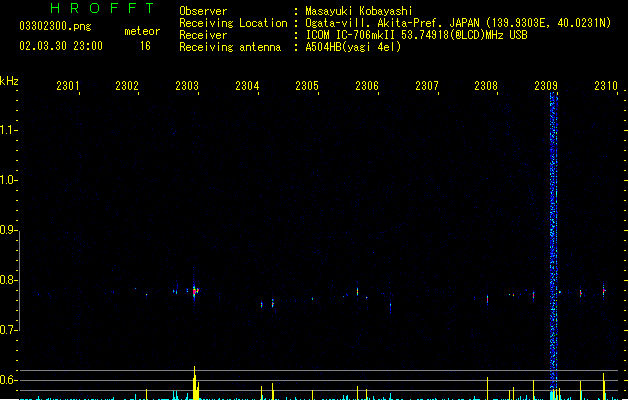629x400 pixels.
Task: Click the Receiving antenna label
Action: (230, 47)
